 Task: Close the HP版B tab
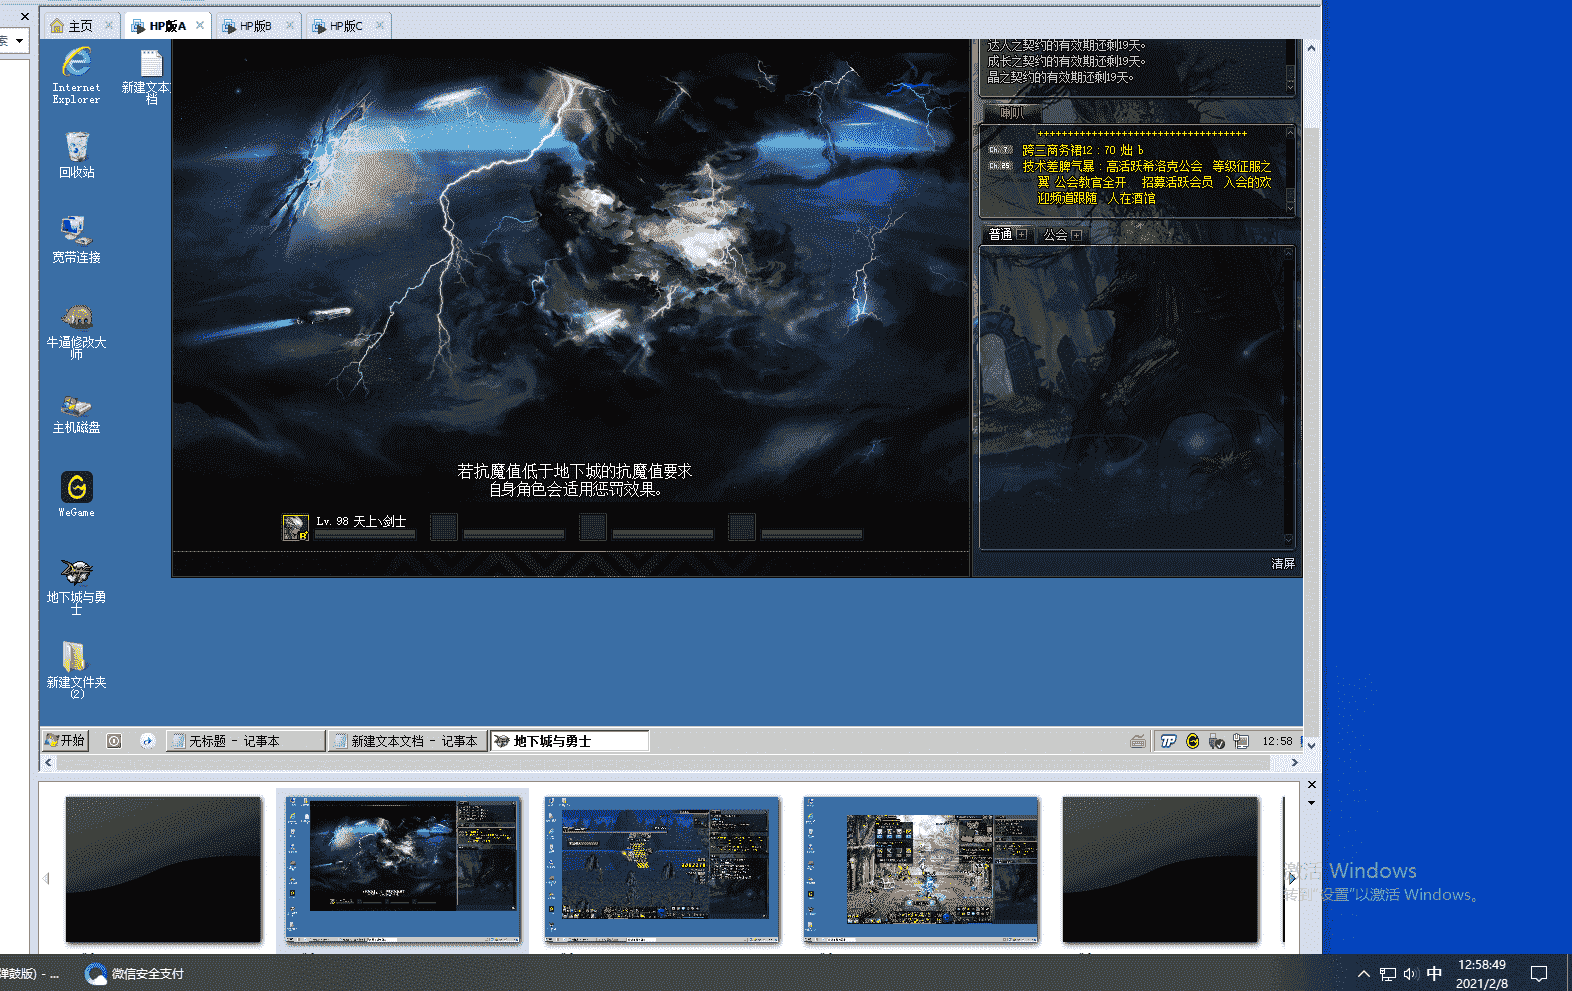[290, 25]
